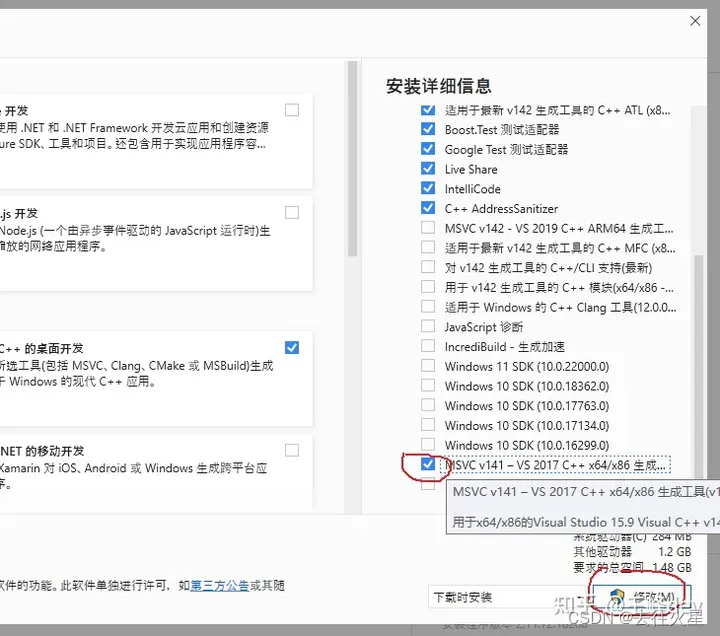Toggle the IntelliCode checkbox
This screenshot has width=720, height=636.
[428, 188]
